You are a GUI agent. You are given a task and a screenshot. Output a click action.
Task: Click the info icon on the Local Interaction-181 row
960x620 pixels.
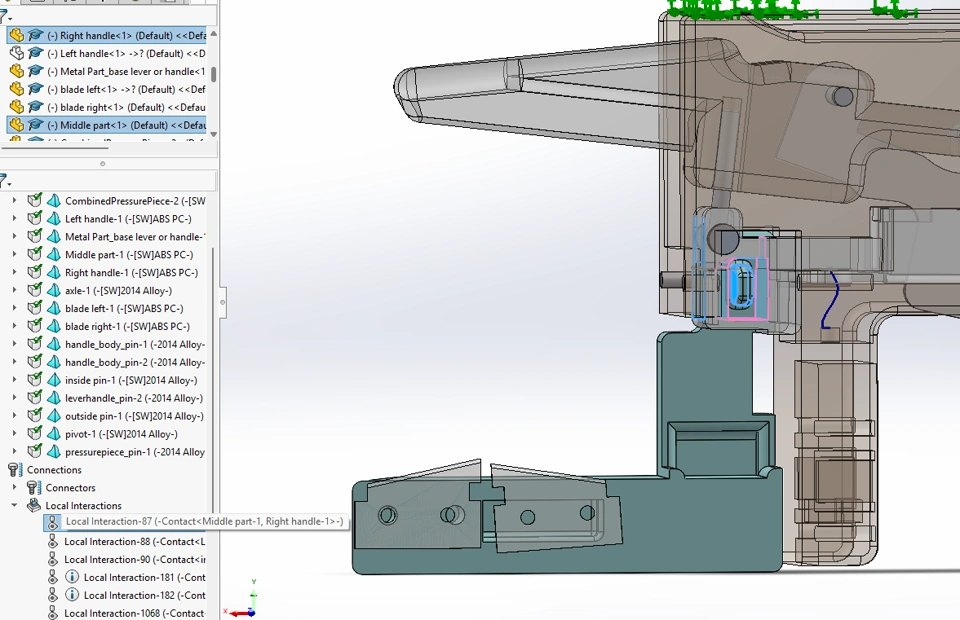click(72, 577)
